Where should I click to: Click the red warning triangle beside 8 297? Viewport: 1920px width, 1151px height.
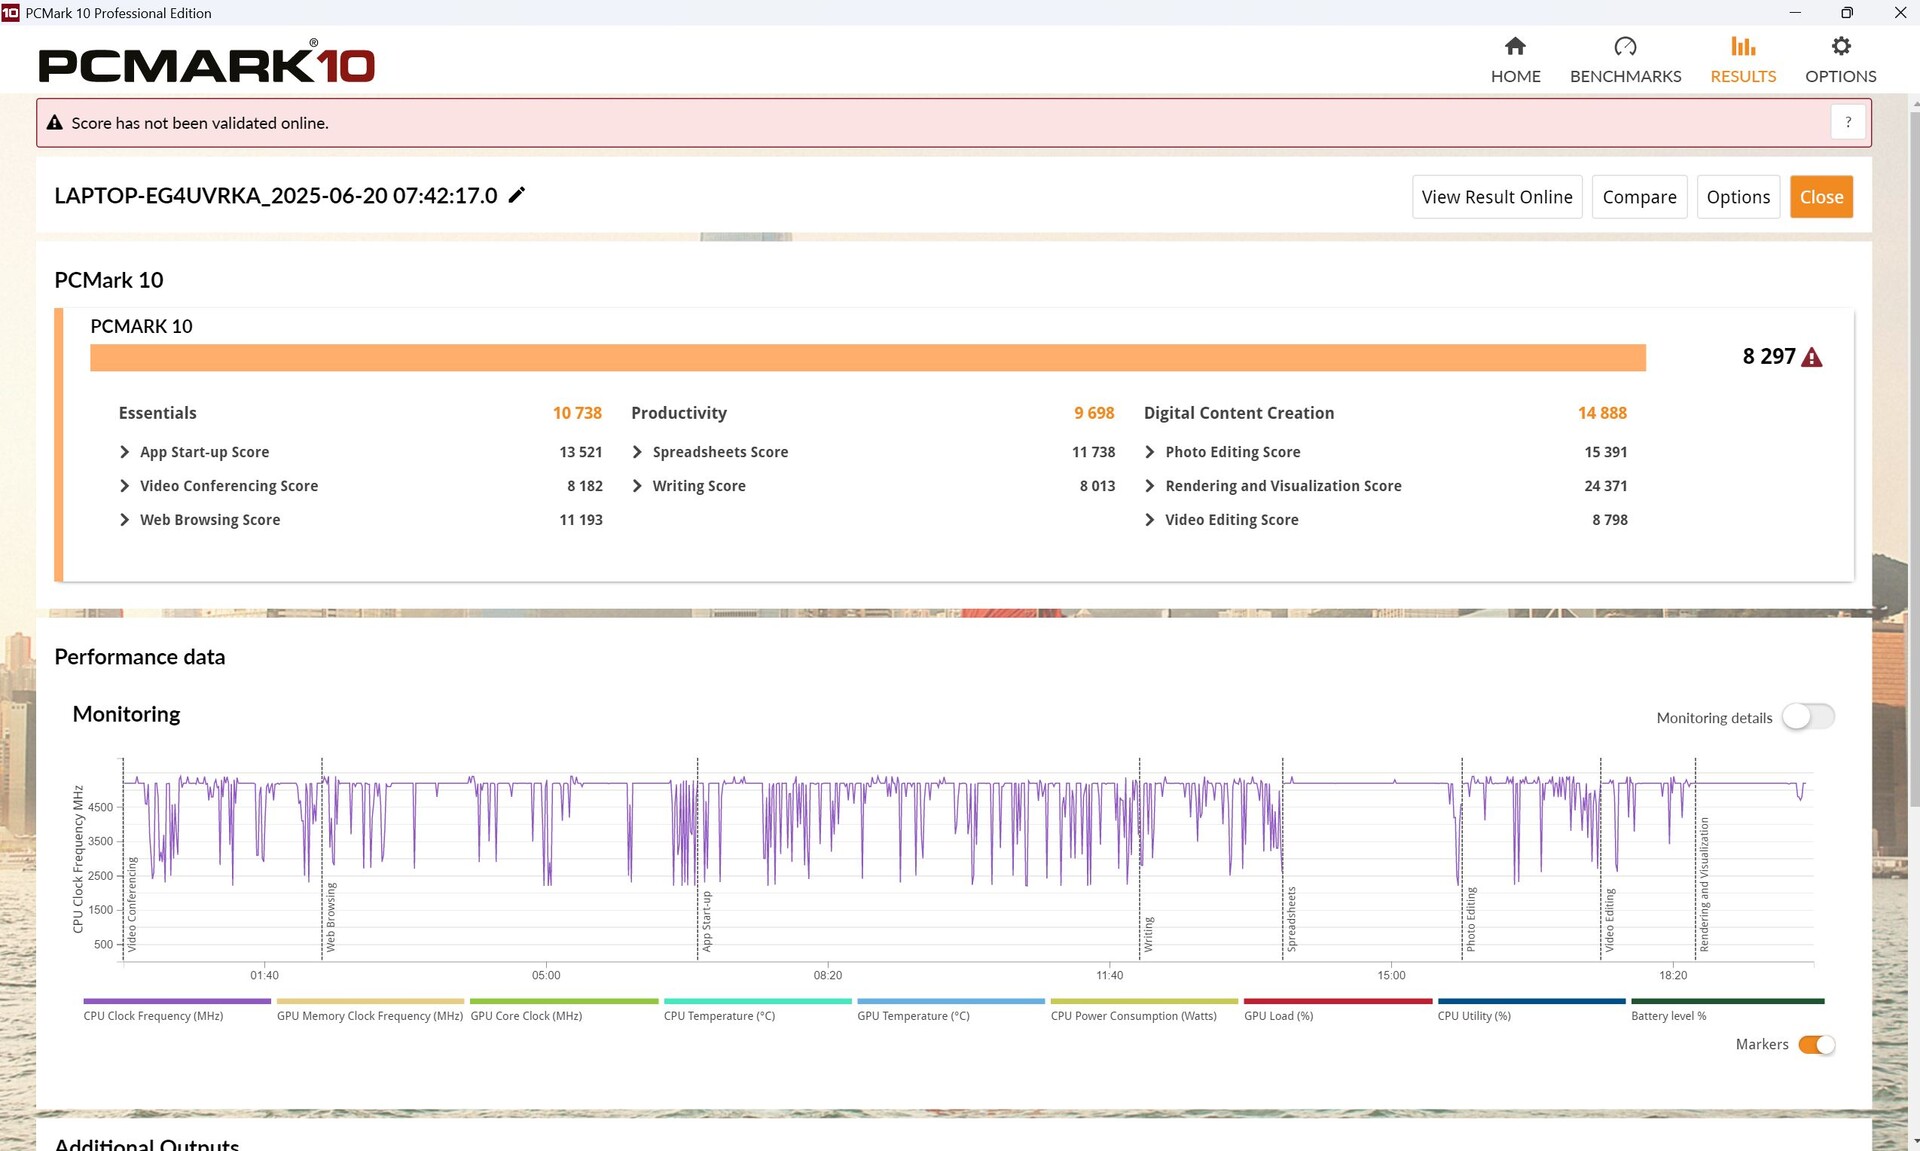click(x=1811, y=358)
